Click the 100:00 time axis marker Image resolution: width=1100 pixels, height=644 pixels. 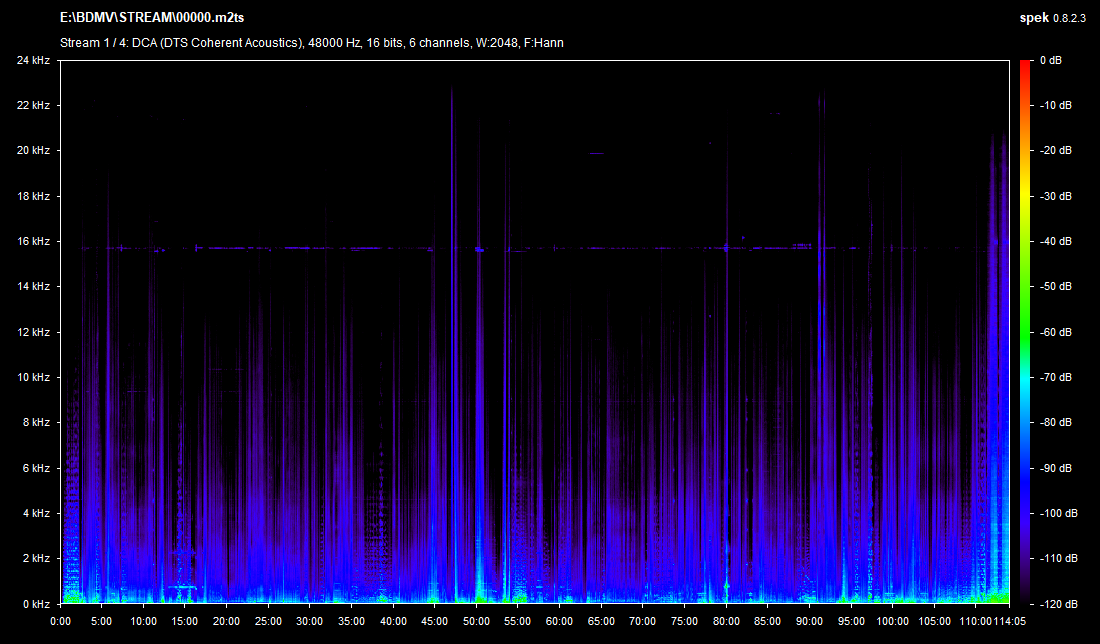pos(892,620)
